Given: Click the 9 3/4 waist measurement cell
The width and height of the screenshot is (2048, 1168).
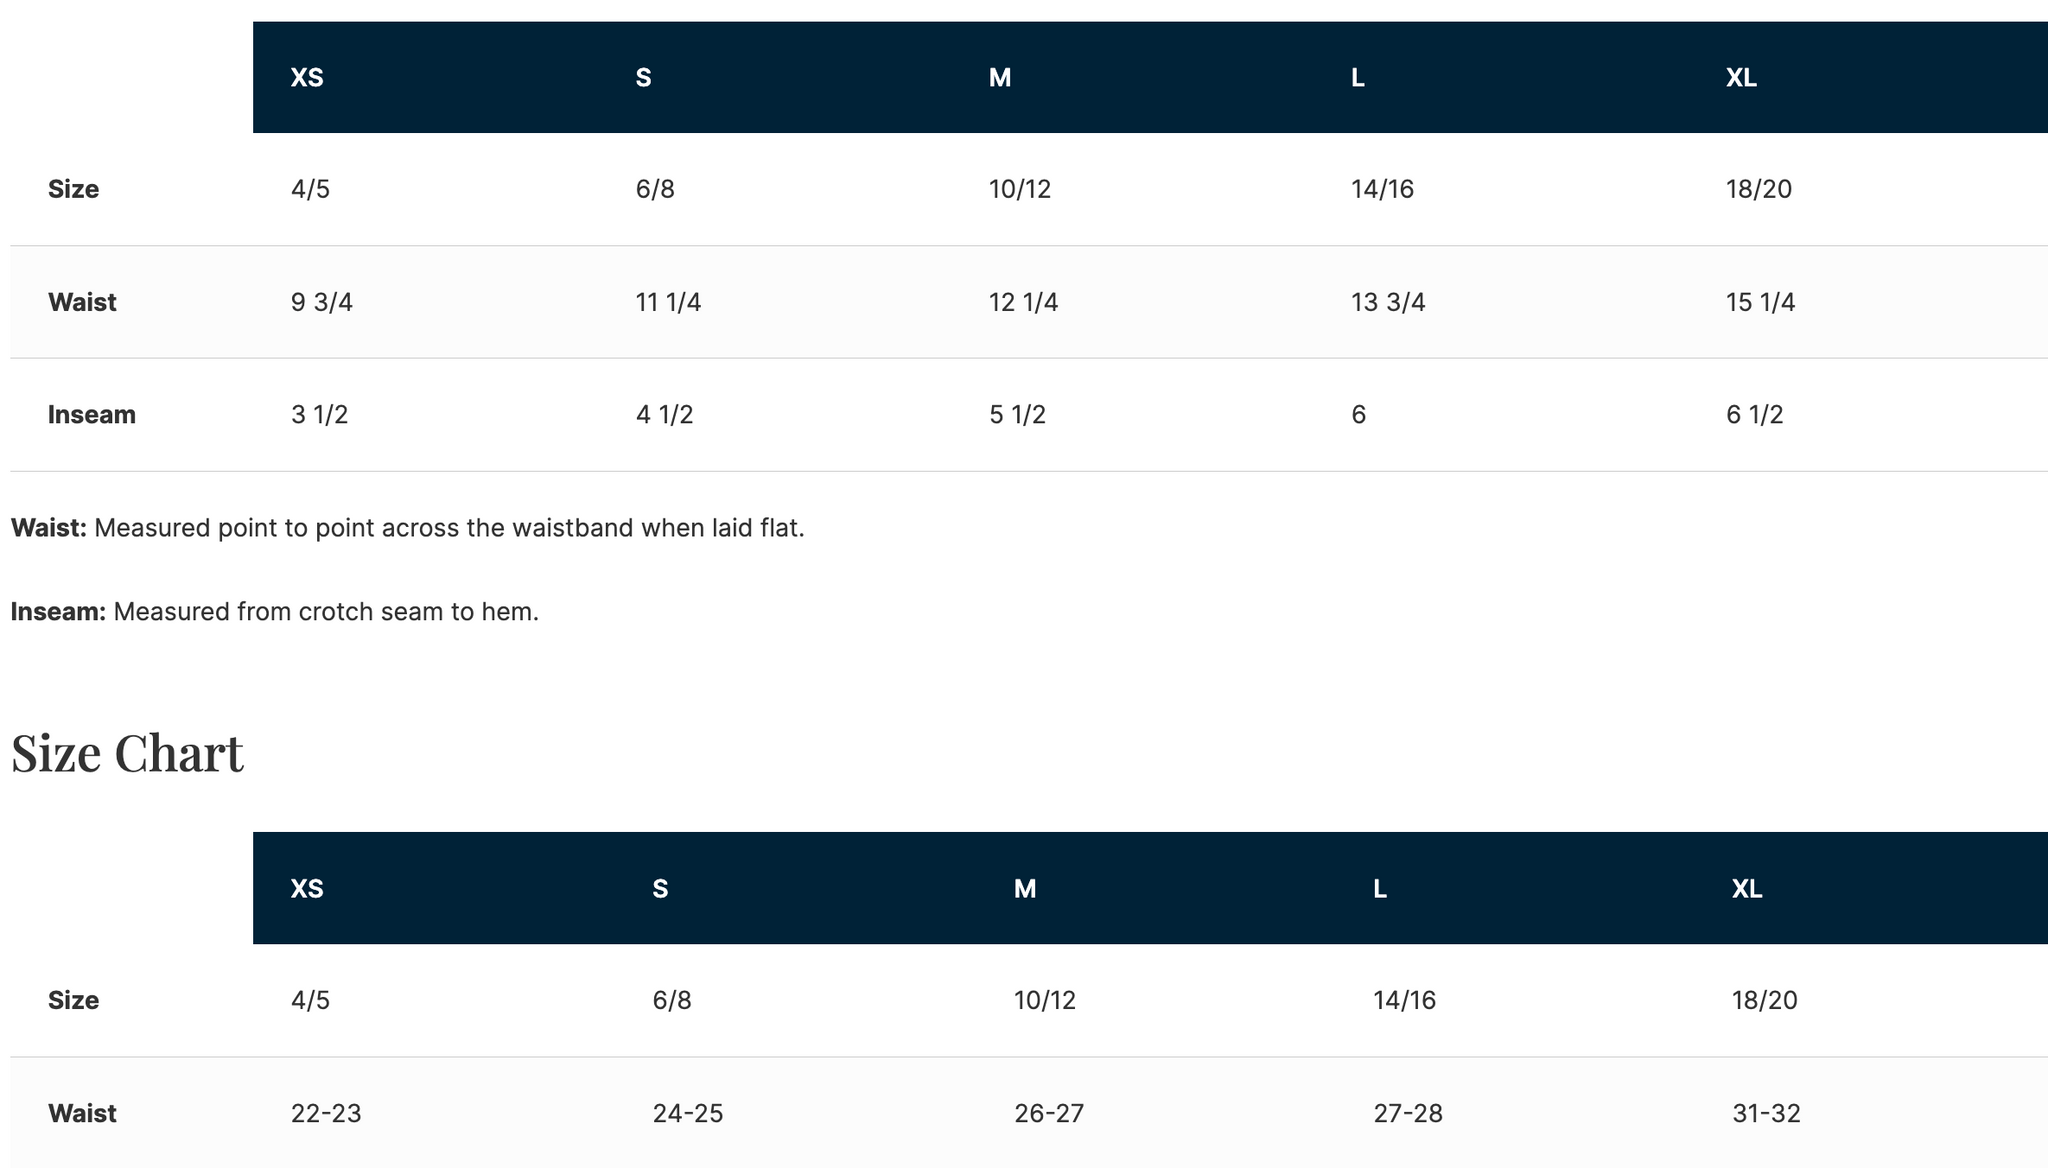Looking at the screenshot, I should pos(321,302).
